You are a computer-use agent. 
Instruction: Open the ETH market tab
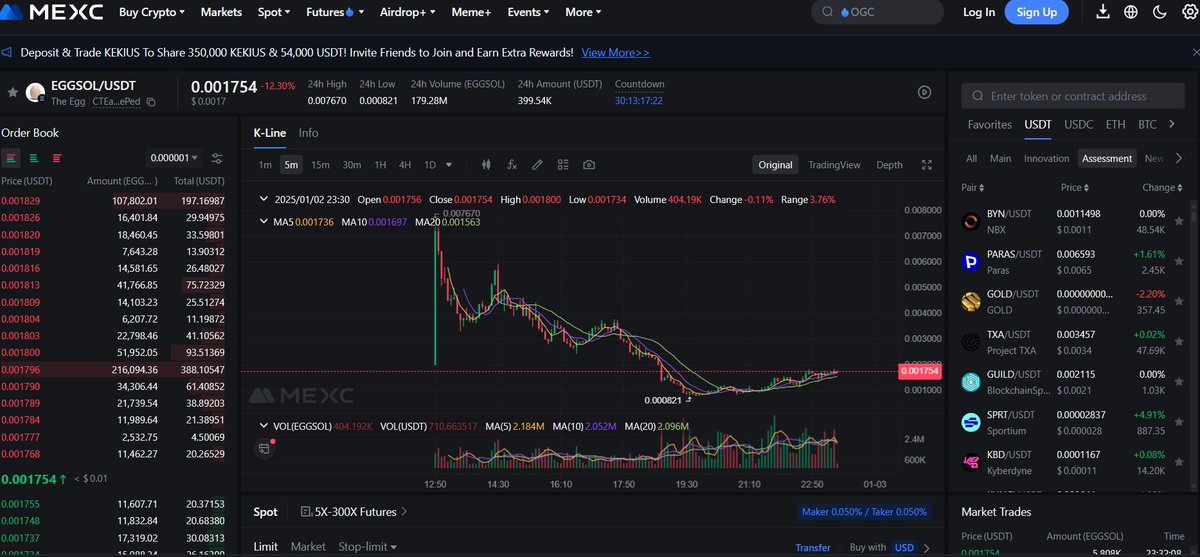click(x=1115, y=125)
